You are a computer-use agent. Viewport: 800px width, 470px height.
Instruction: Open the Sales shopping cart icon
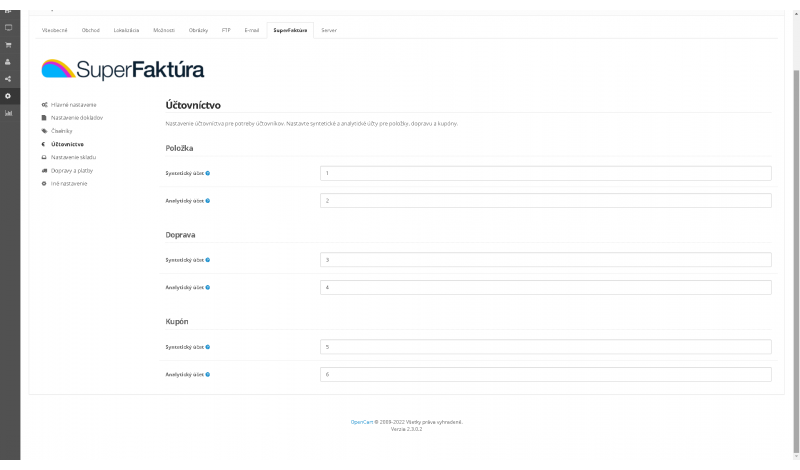click(8, 45)
